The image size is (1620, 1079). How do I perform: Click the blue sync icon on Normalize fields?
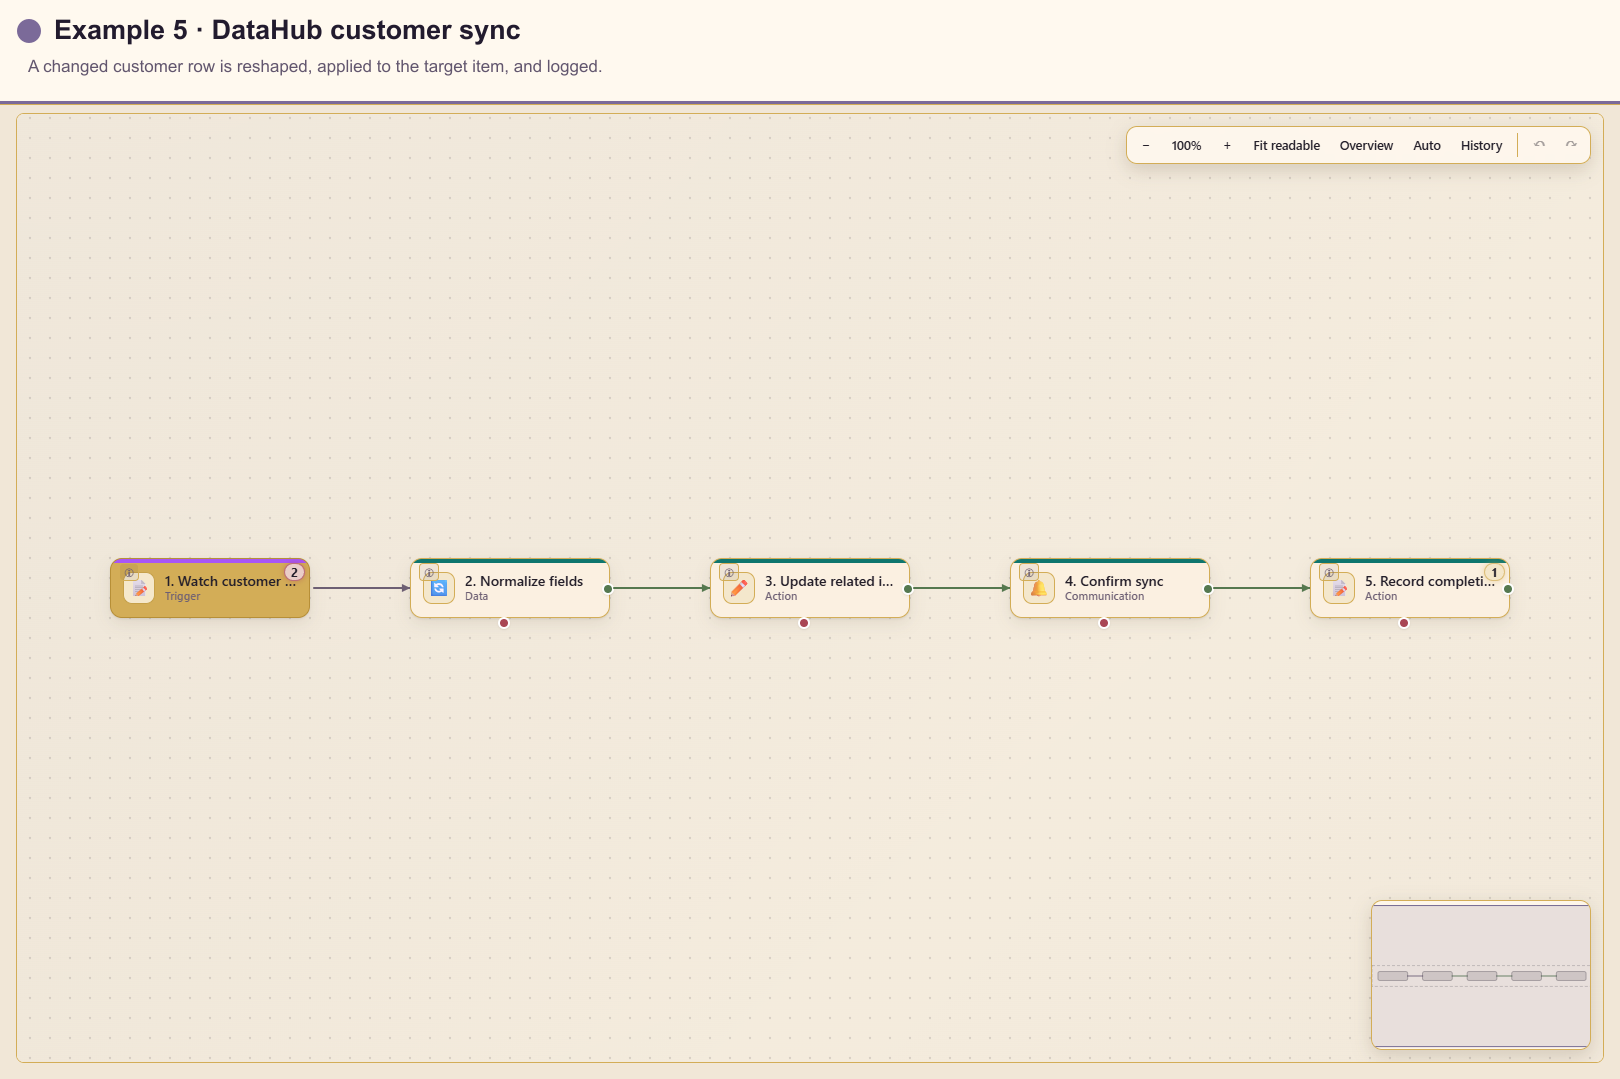[439, 588]
